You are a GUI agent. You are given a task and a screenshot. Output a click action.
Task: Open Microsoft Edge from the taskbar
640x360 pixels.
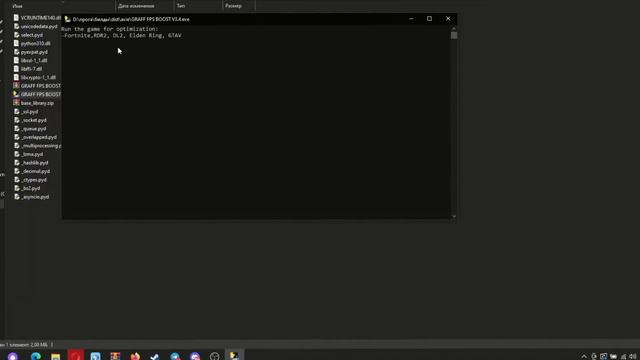pos(36,356)
